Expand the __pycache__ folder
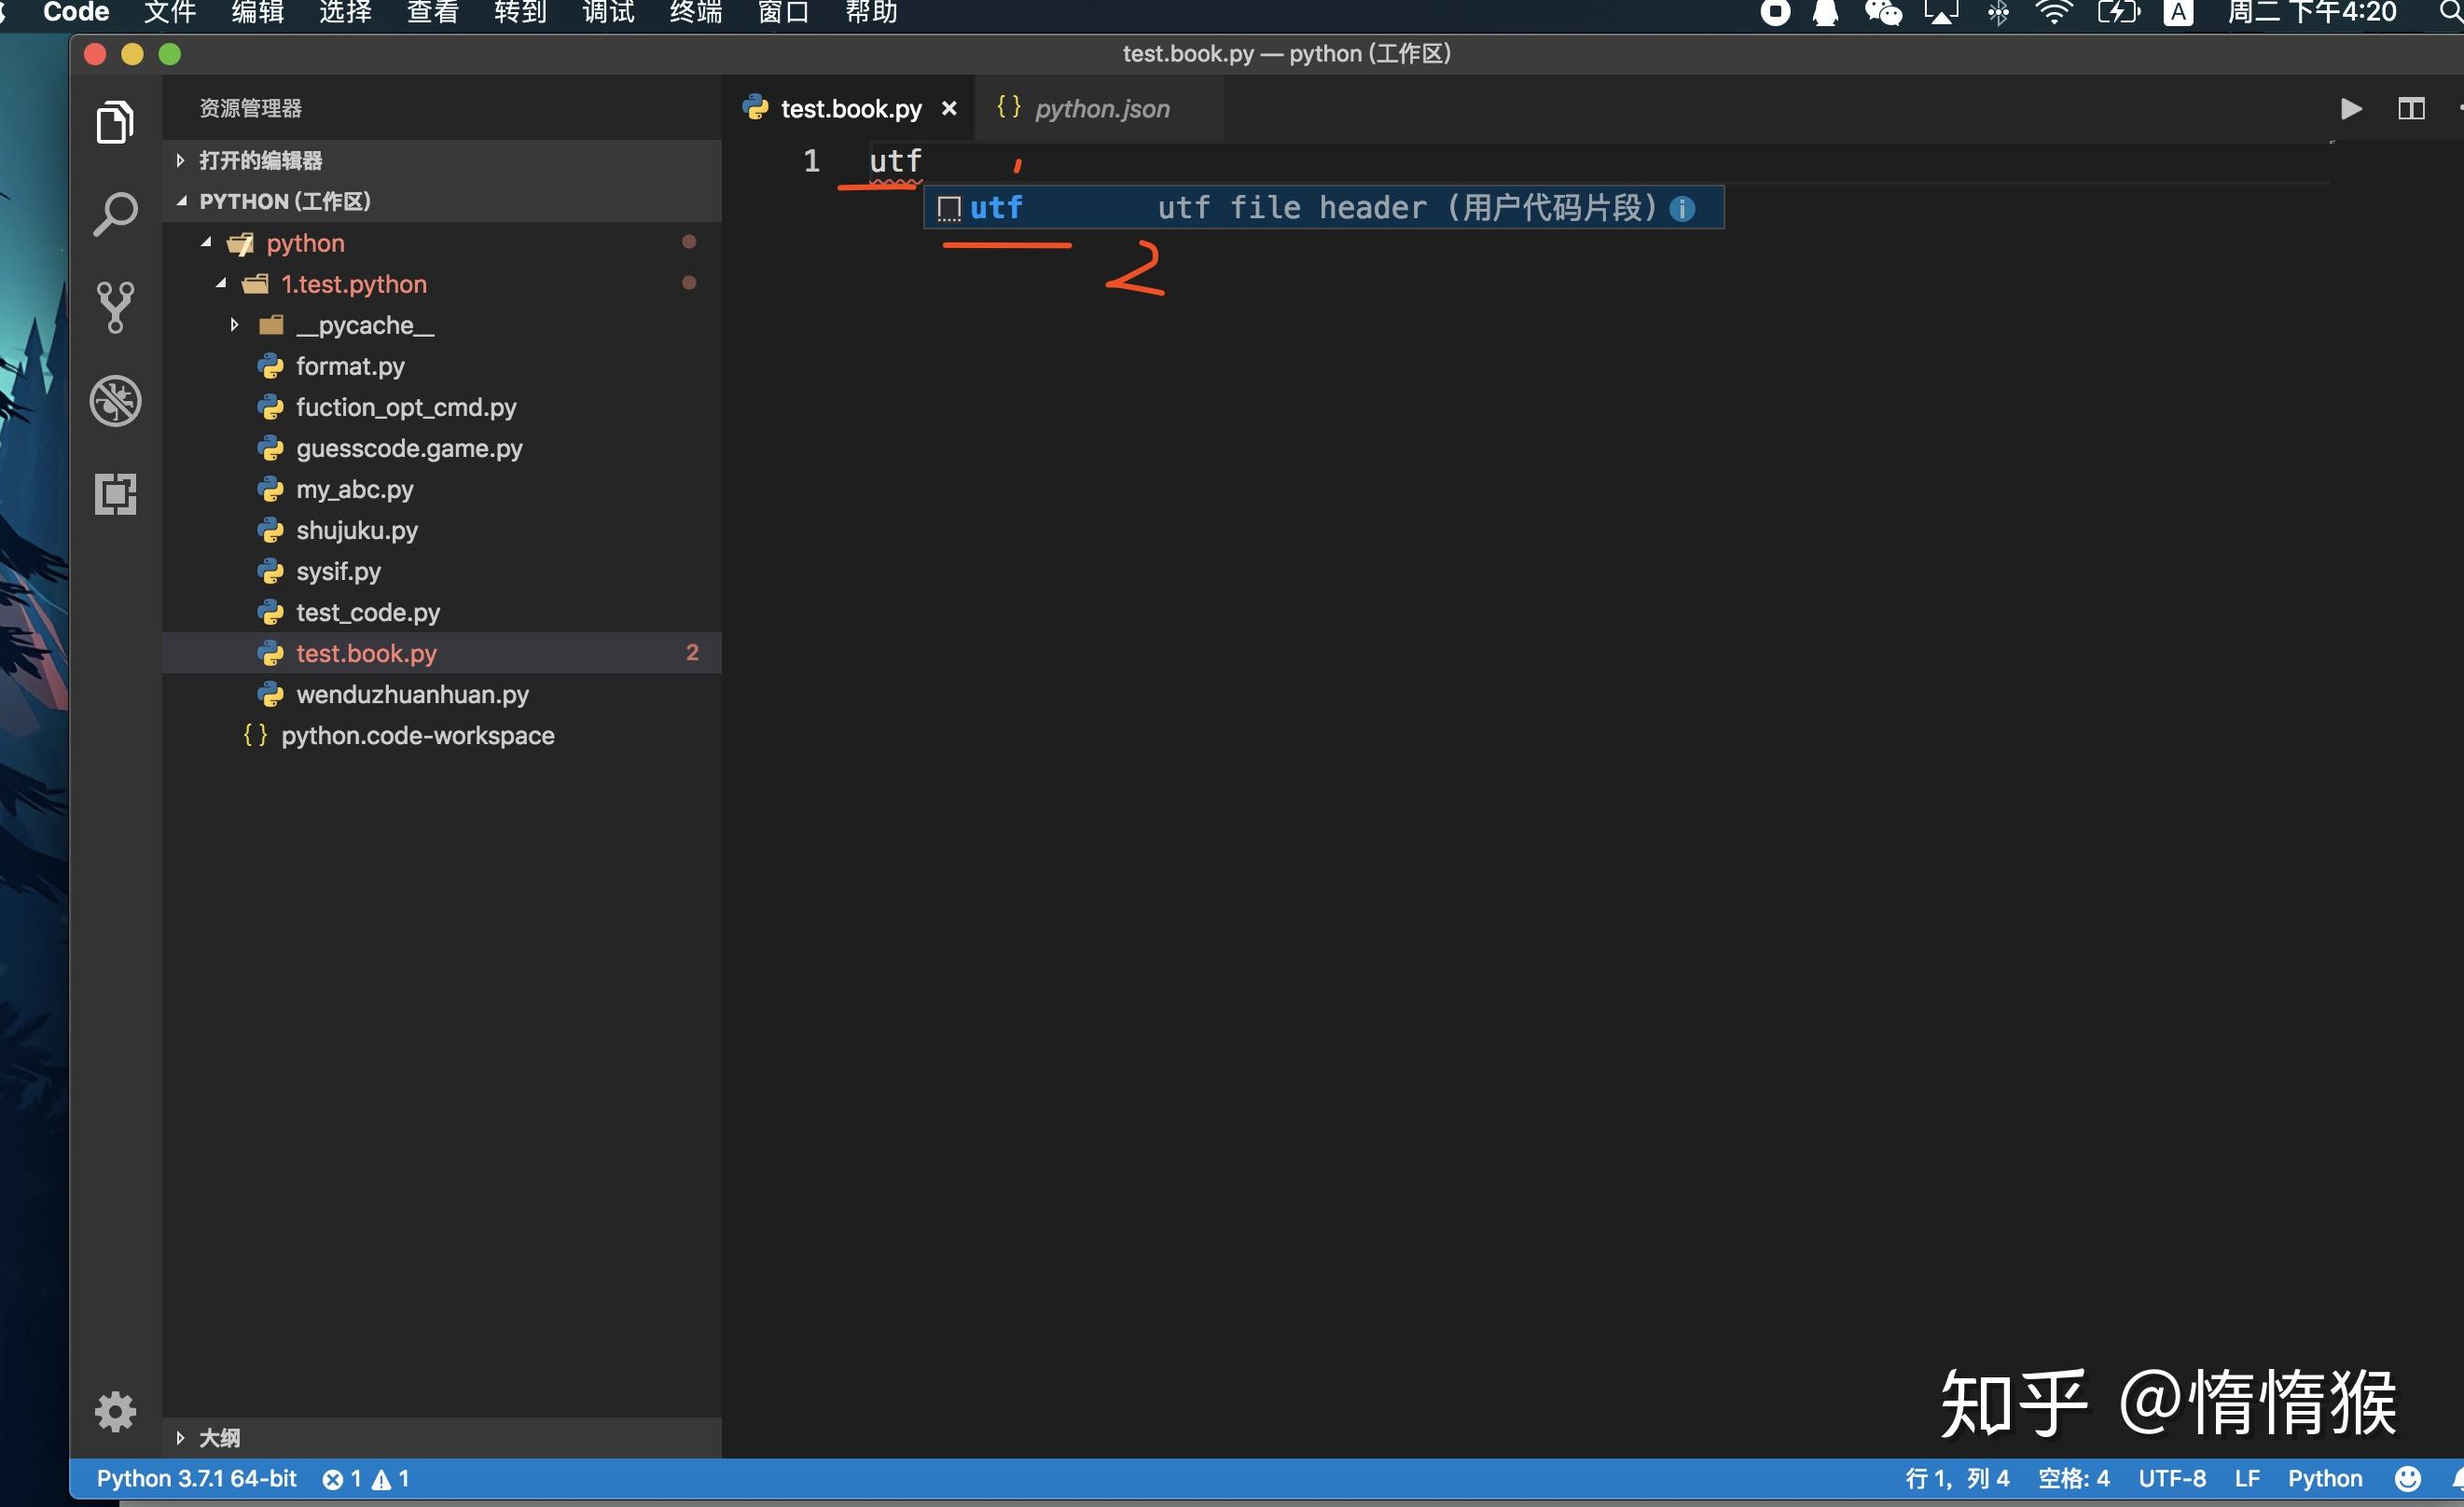This screenshot has height=1507, width=2464. click(x=234, y=324)
